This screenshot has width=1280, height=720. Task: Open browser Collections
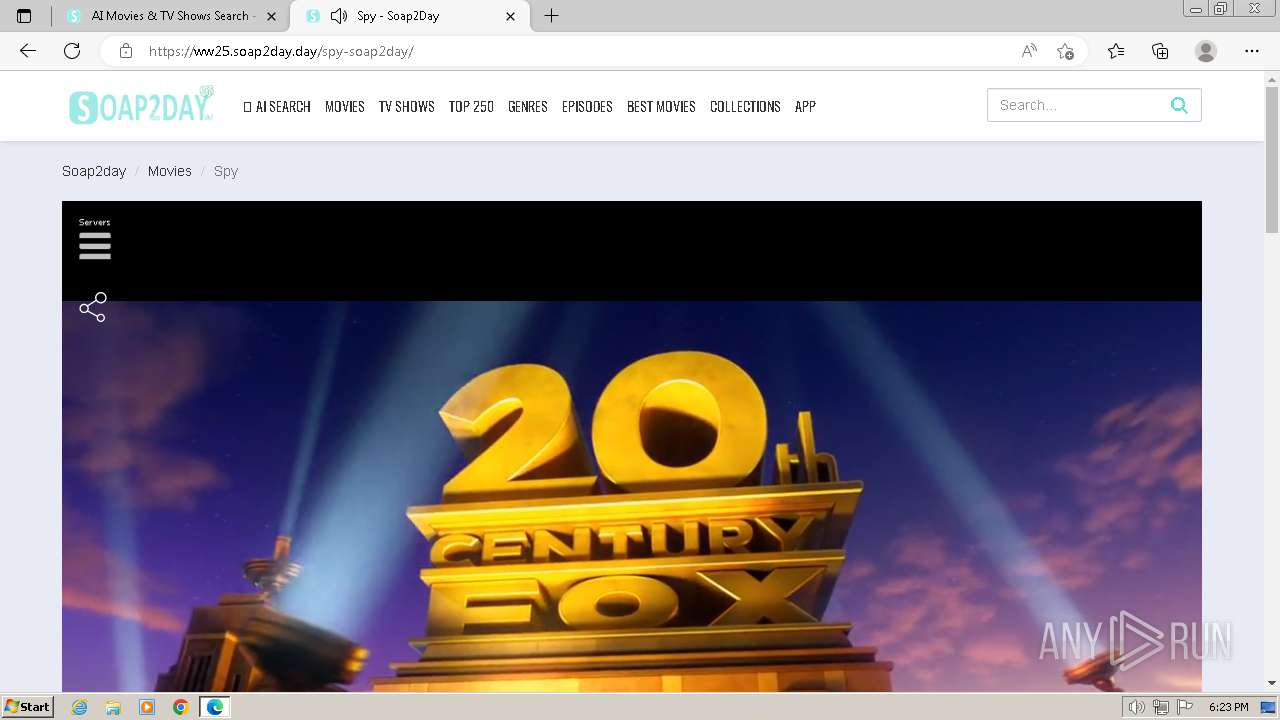click(1160, 51)
